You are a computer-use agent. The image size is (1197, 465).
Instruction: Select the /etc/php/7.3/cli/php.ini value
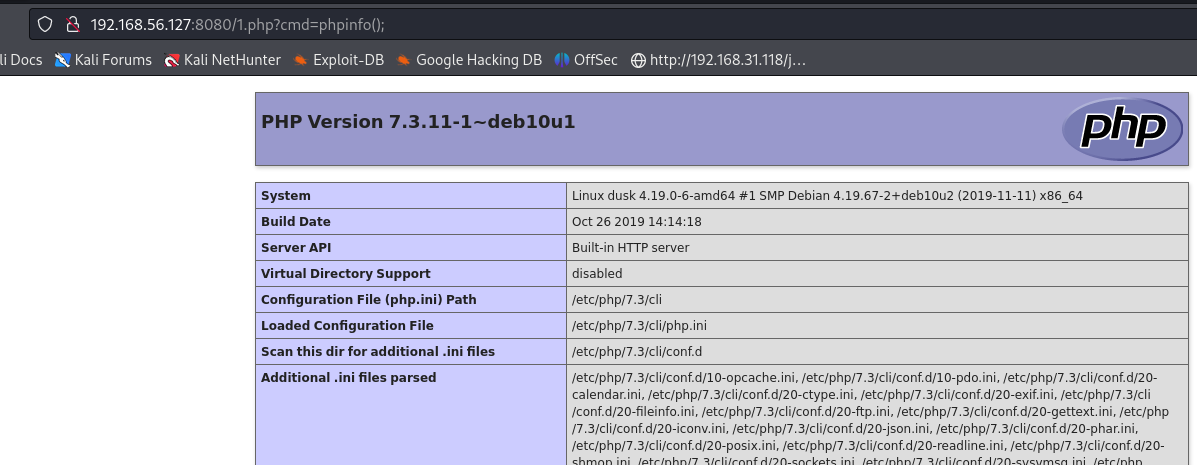point(639,325)
